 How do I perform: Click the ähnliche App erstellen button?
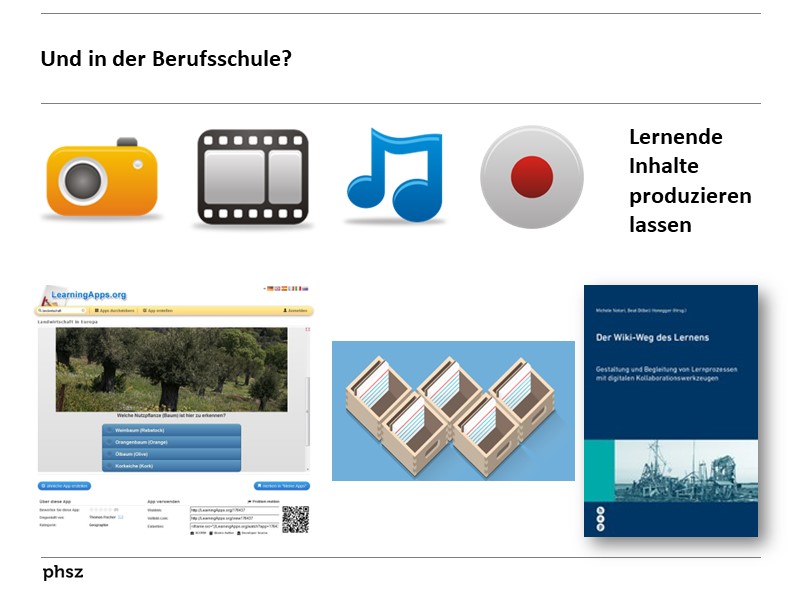(x=66, y=485)
